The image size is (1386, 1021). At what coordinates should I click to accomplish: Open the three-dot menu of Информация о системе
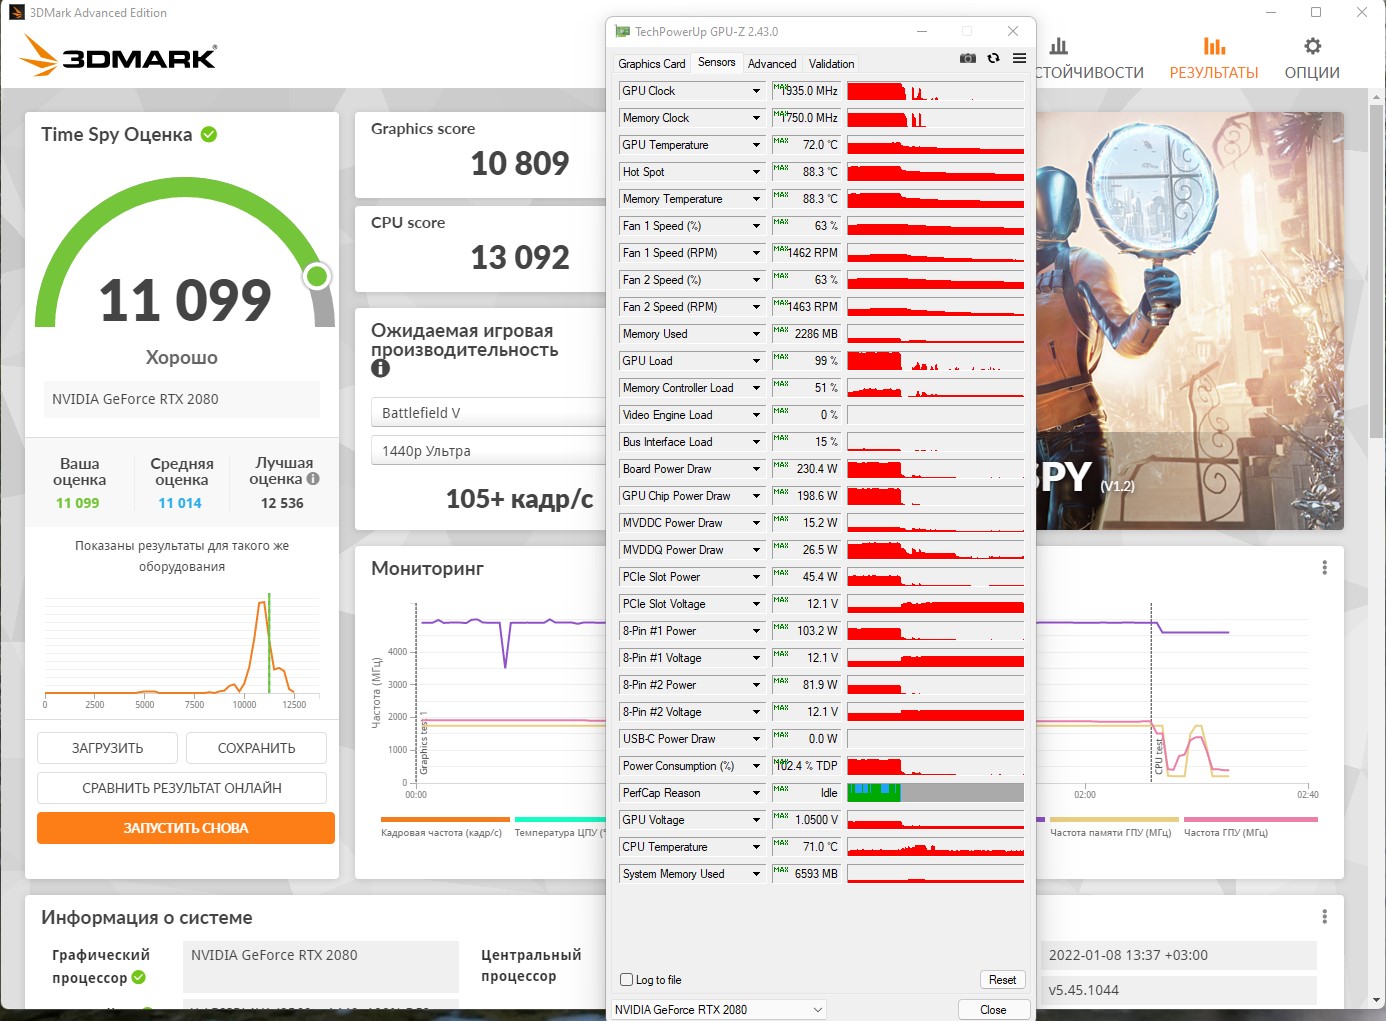[1325, 917]
